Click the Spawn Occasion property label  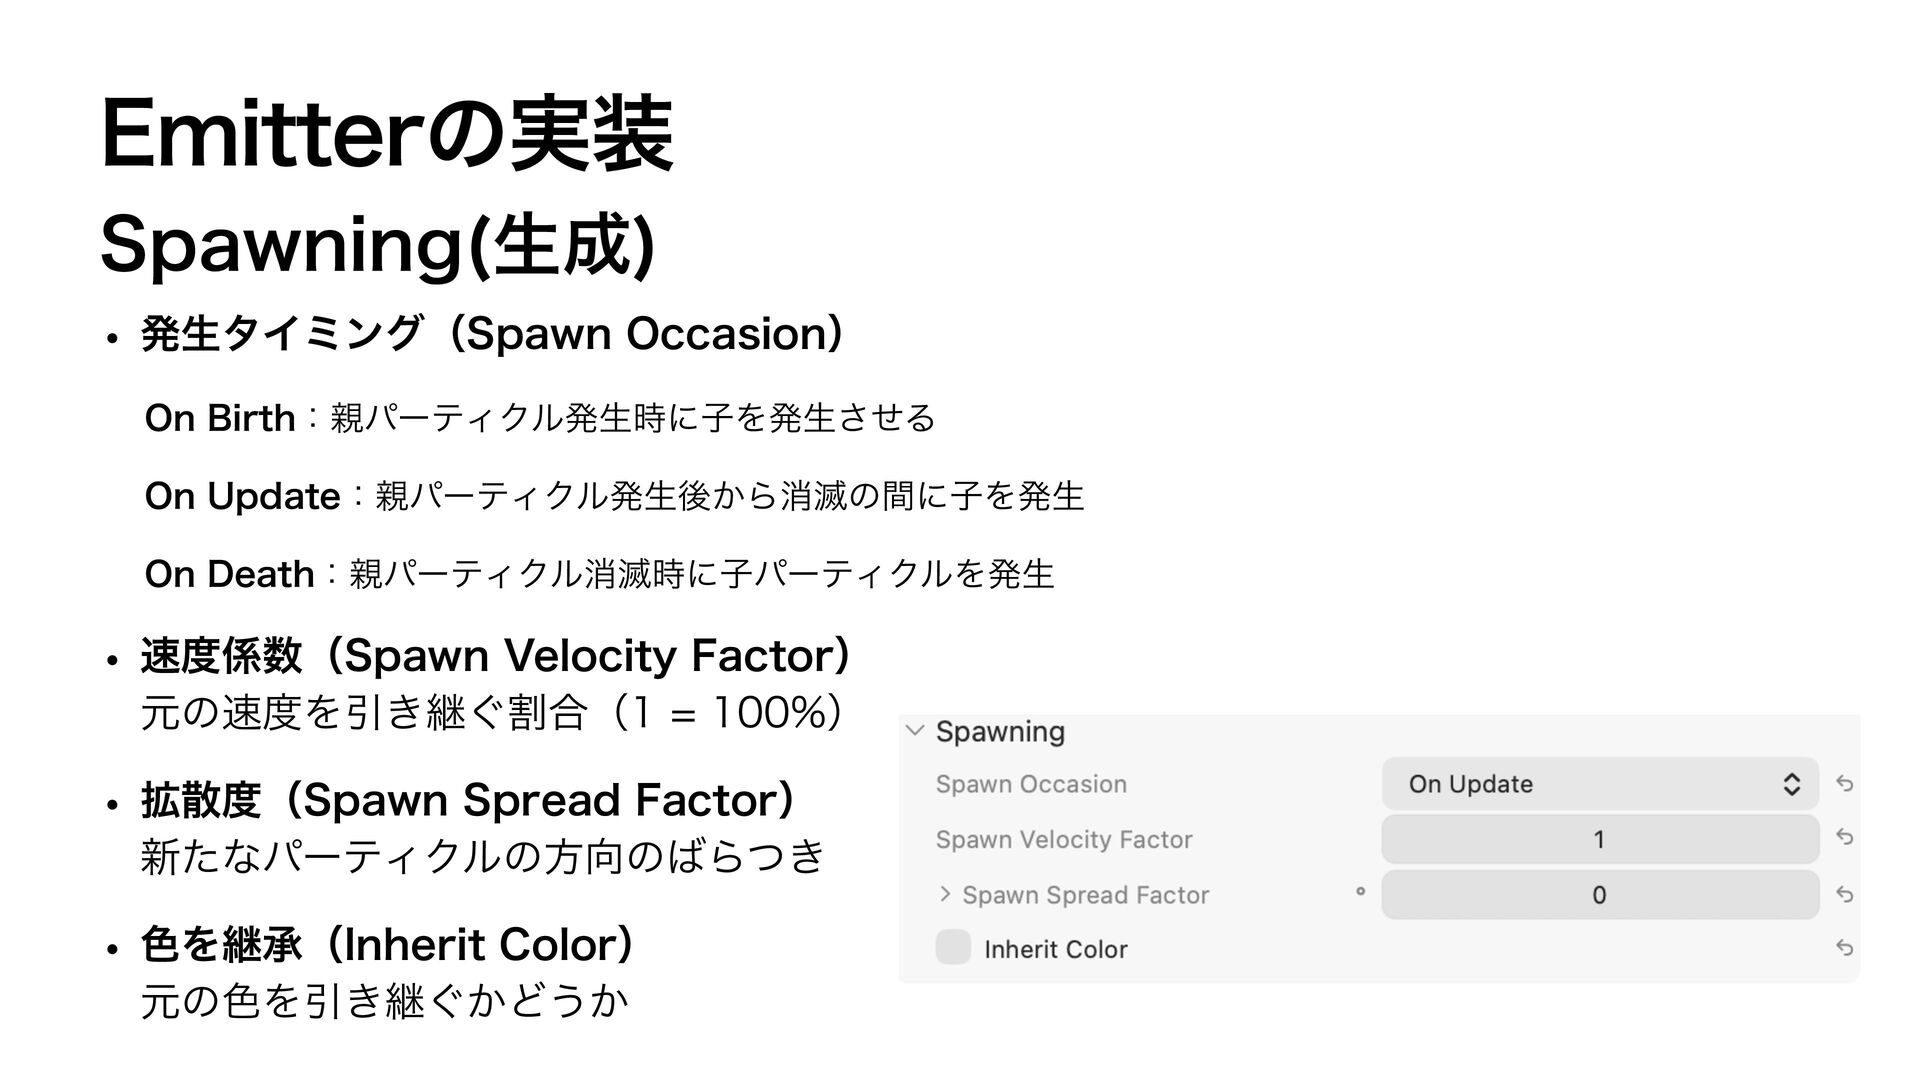point(1031,784)
